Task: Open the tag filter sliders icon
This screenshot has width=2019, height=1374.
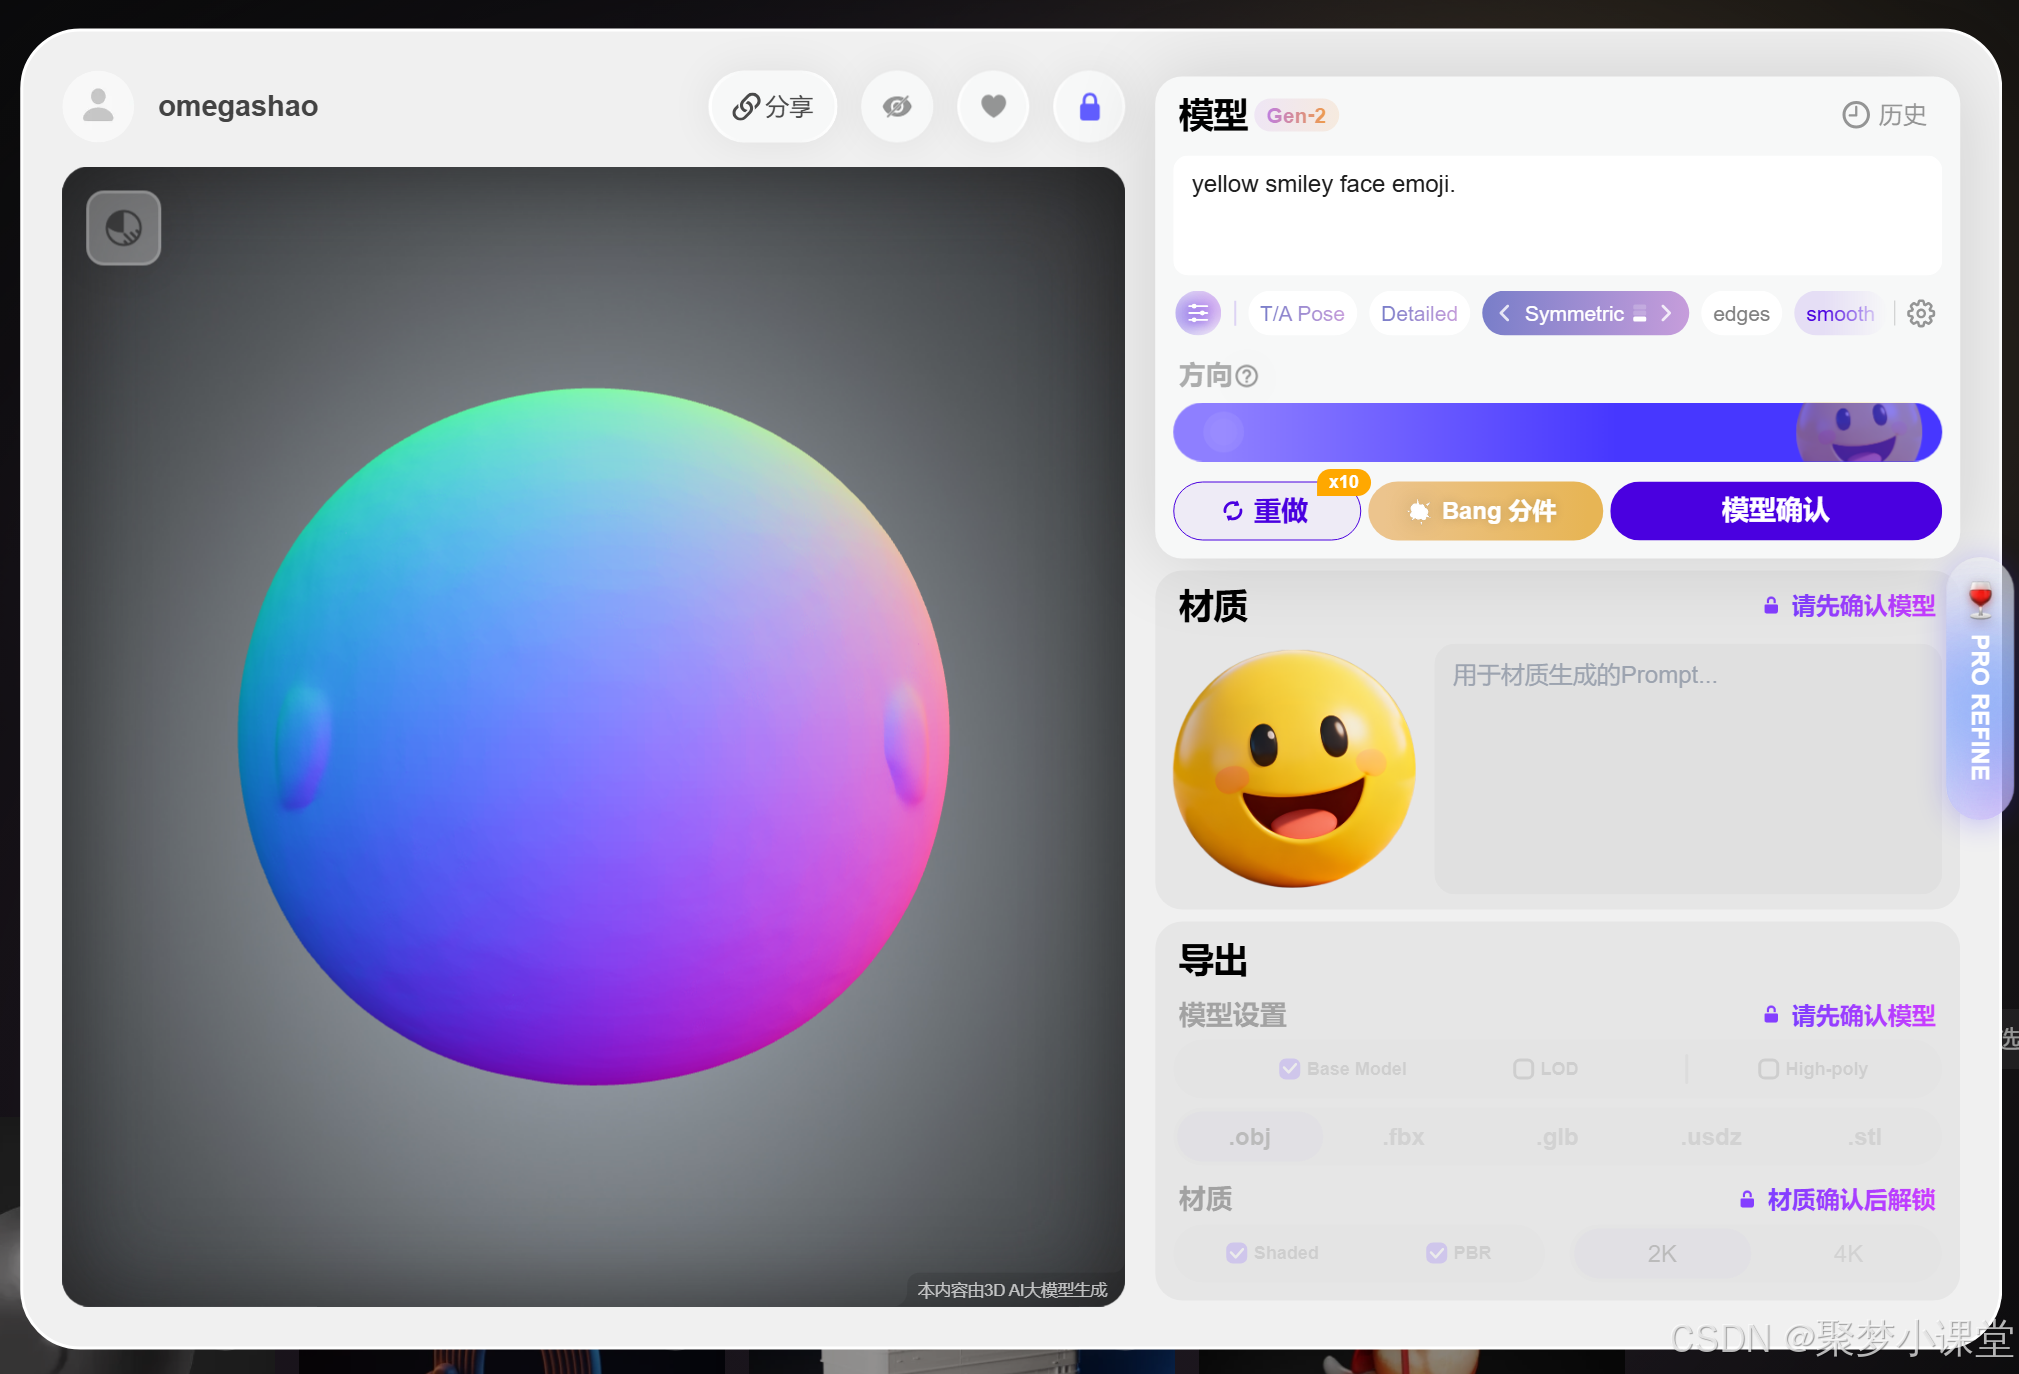Action: (x=1197, y=314)
